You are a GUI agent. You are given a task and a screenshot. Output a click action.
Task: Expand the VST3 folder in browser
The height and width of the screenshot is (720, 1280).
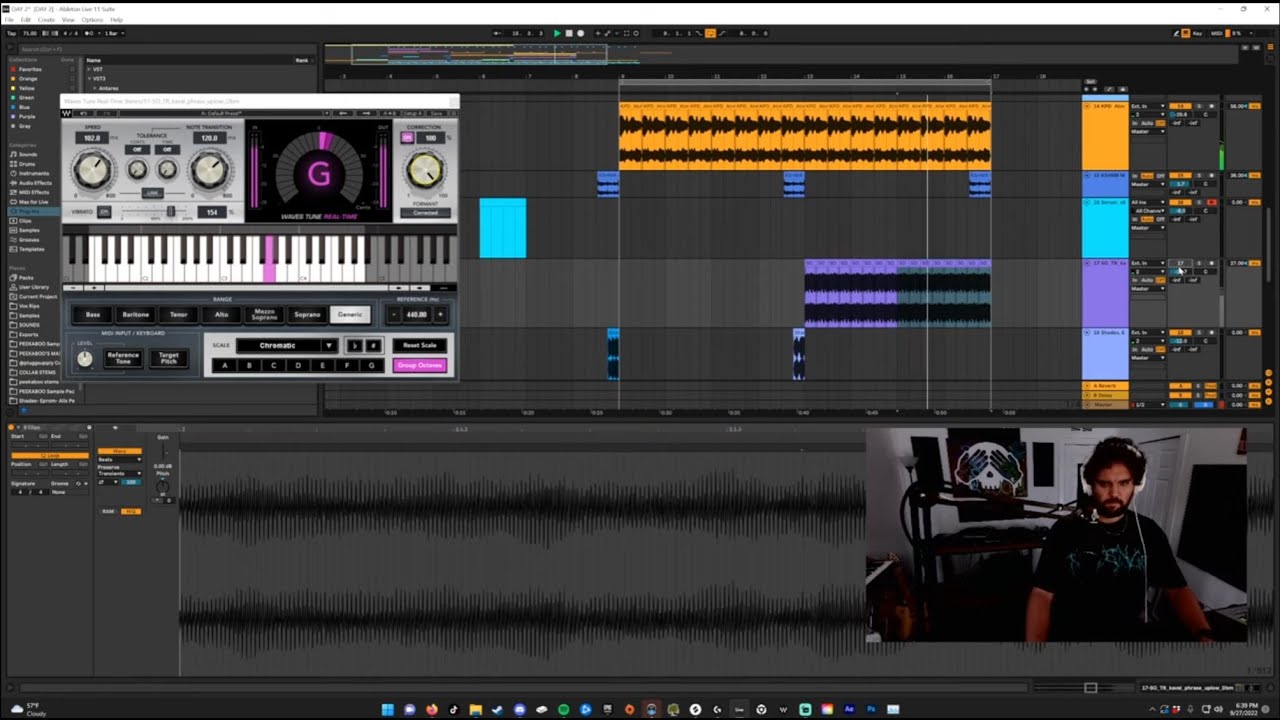pos(89,78)
